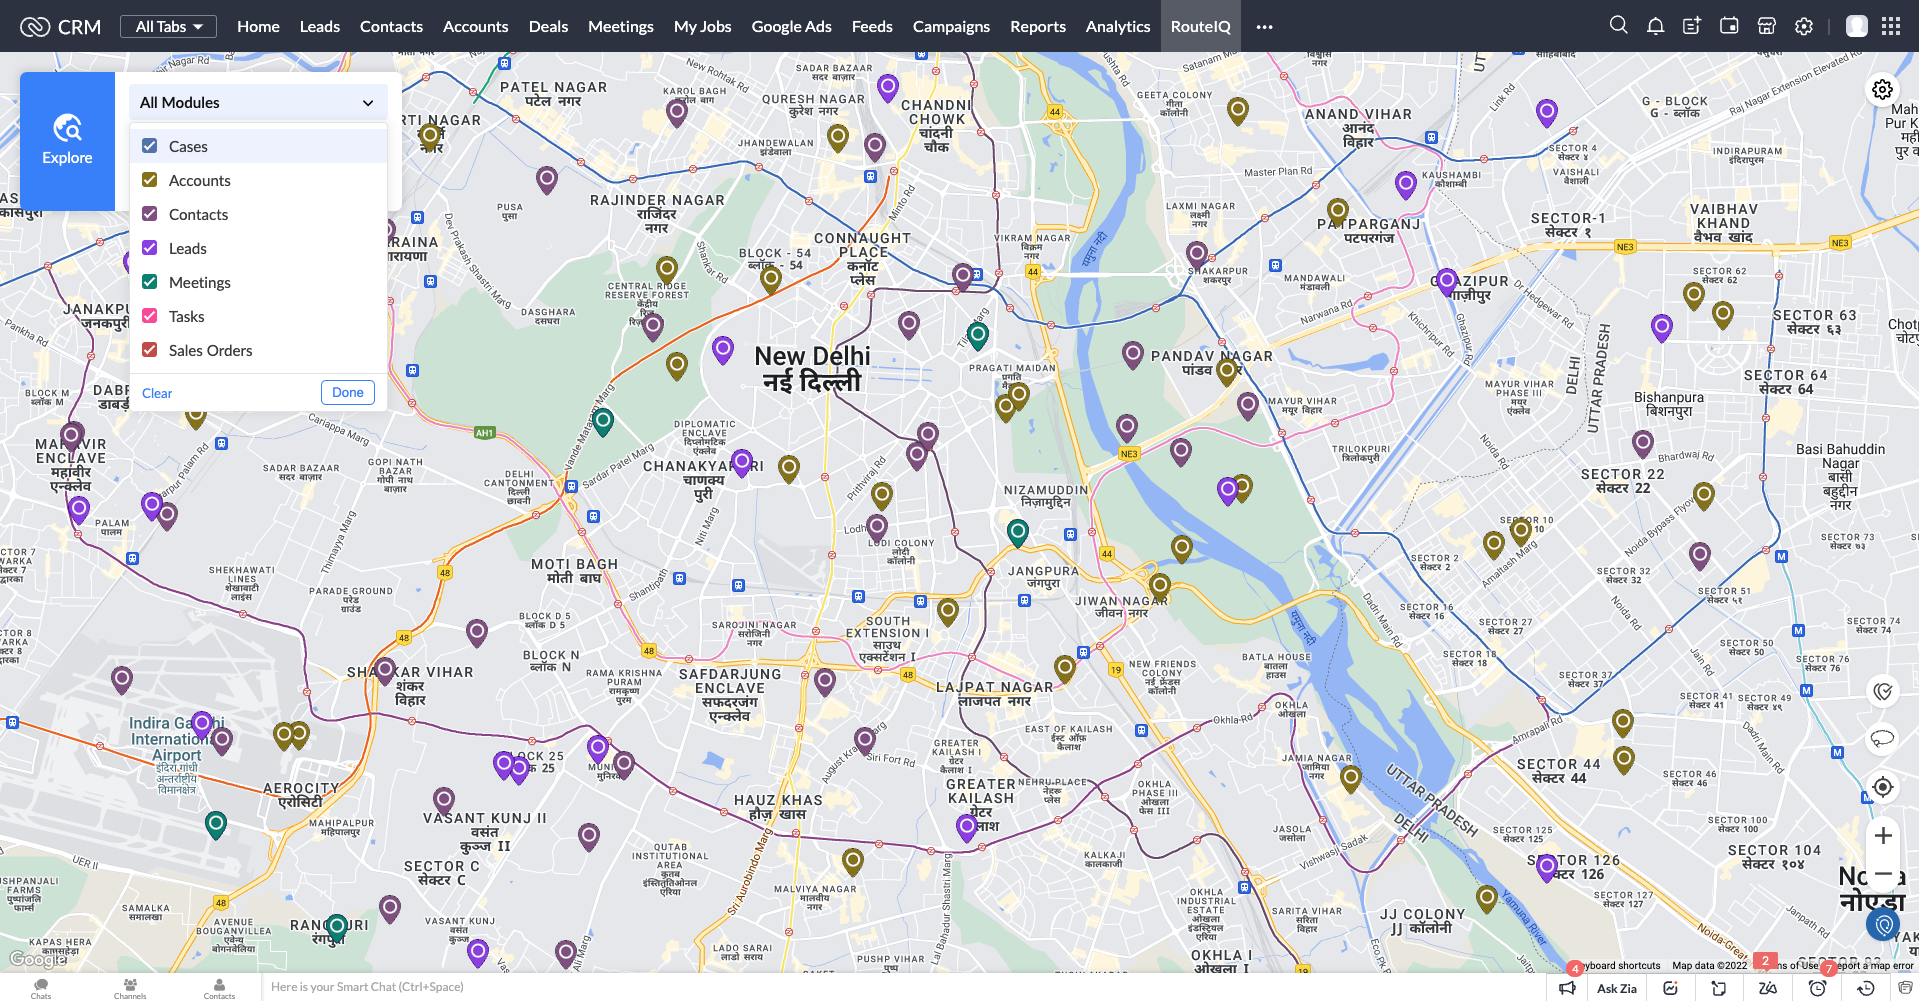Switch to the Leads tab
Screen dimensions: 1919x1001
click(x=320, y=27)
